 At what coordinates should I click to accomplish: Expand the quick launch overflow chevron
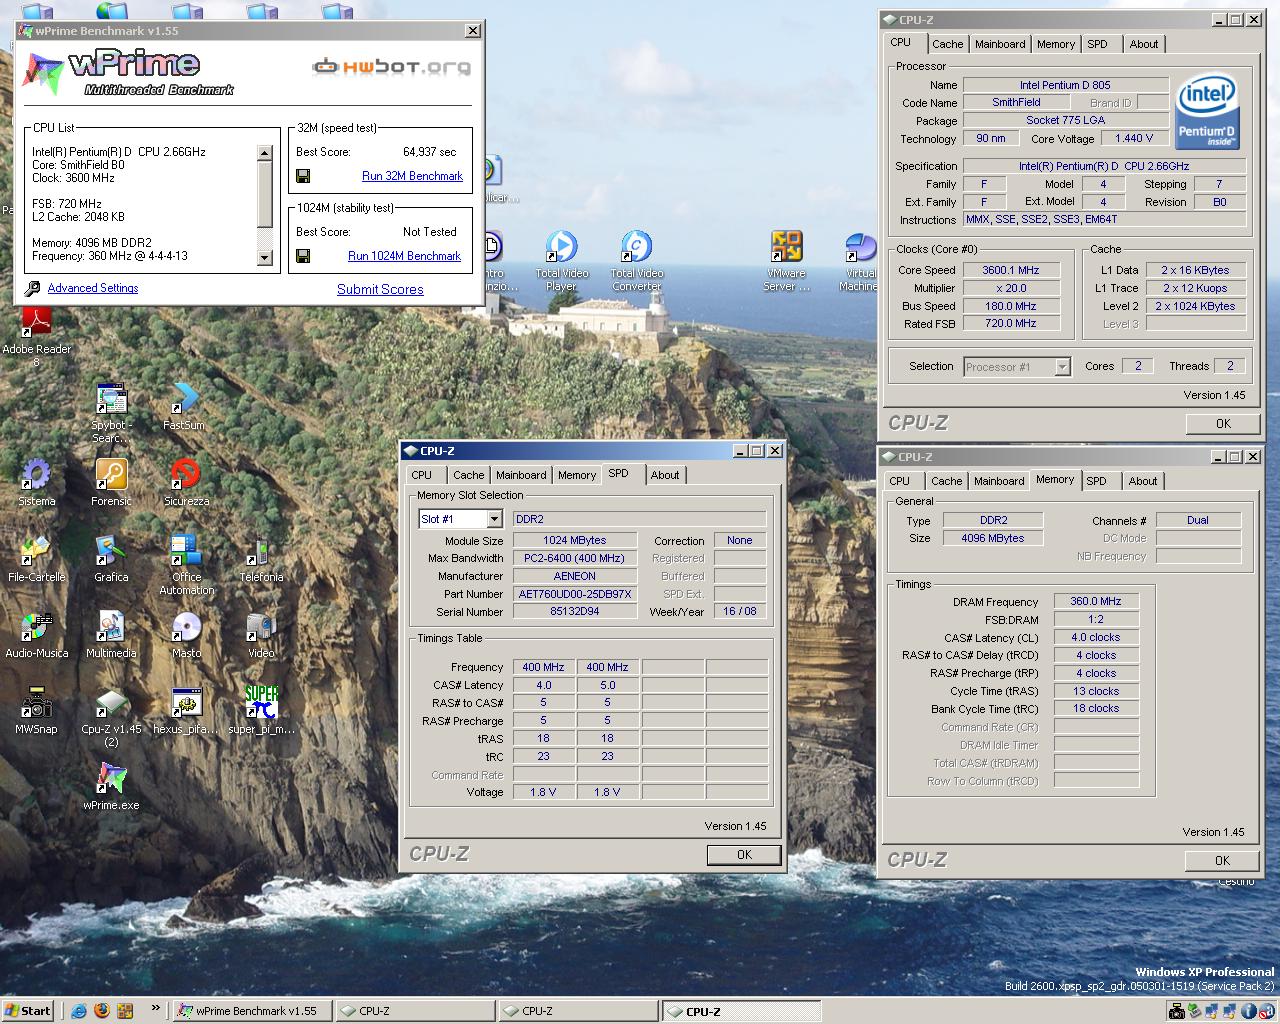tap(155, 1008)
